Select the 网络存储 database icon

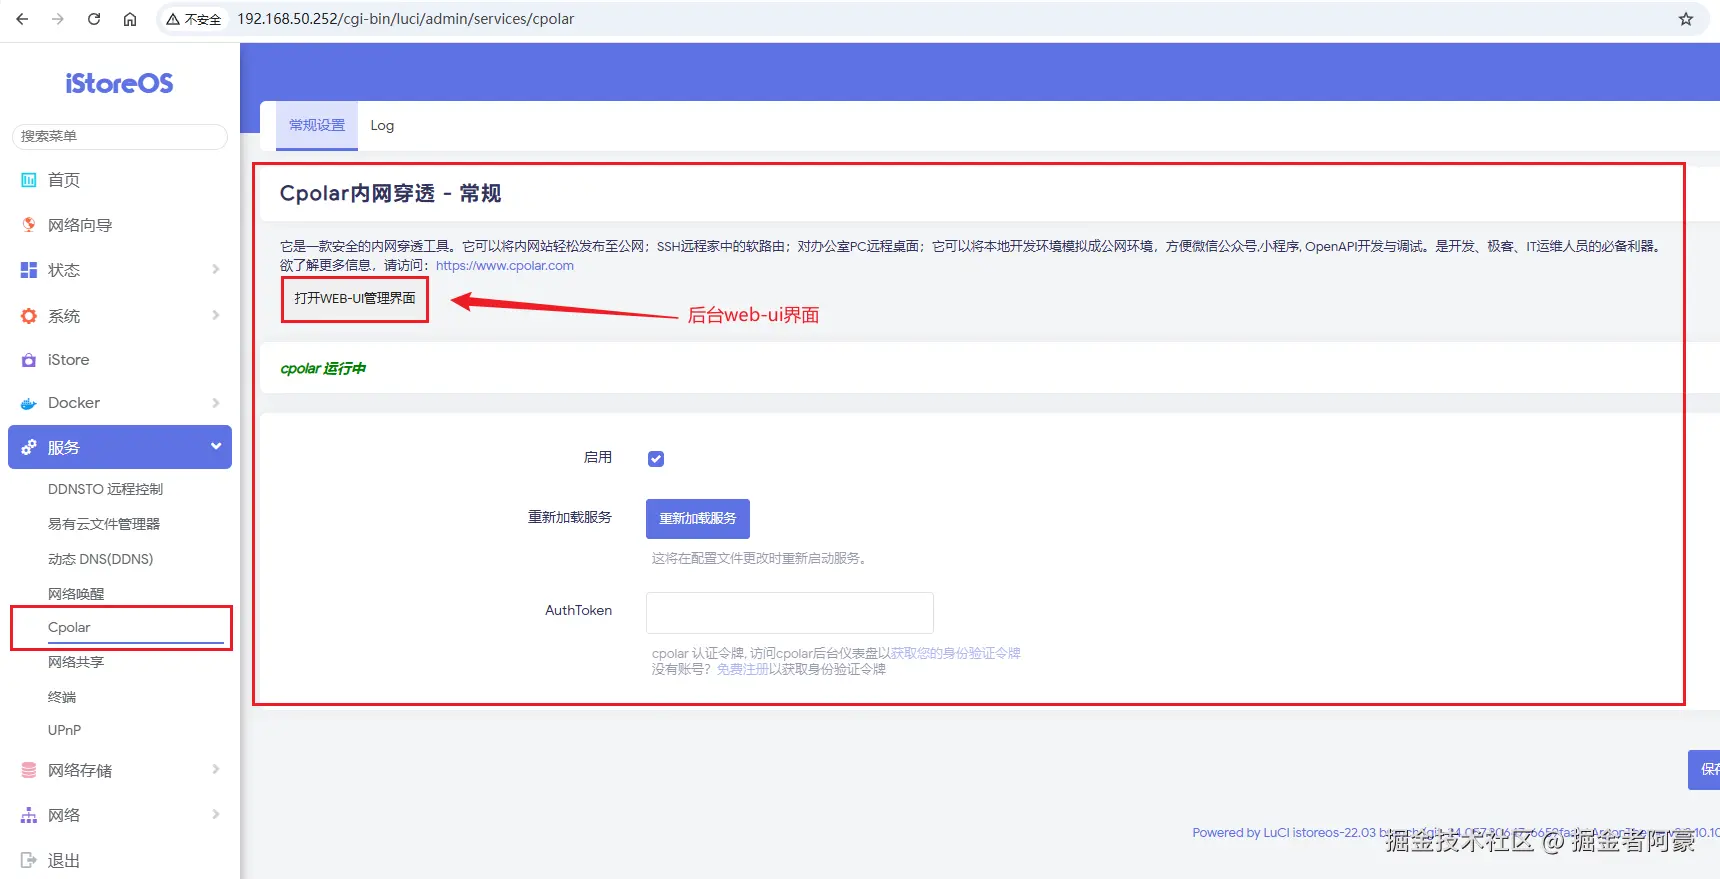(x=29, y=770)
